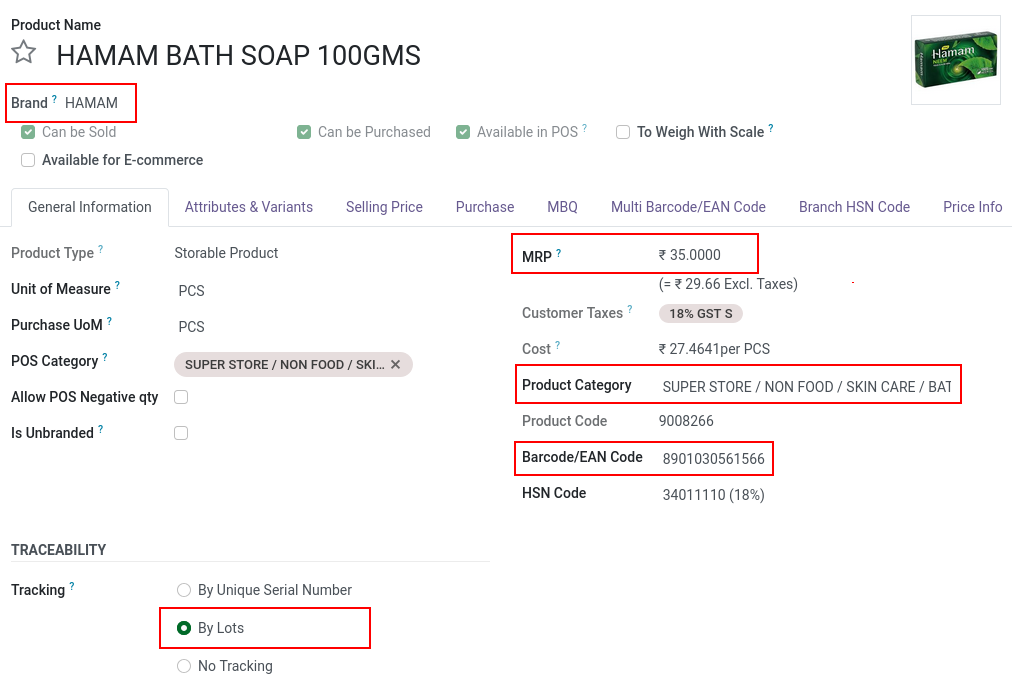
Task: Open help tooltip for Unit of Measure
Action: click(x=117, y=285)
